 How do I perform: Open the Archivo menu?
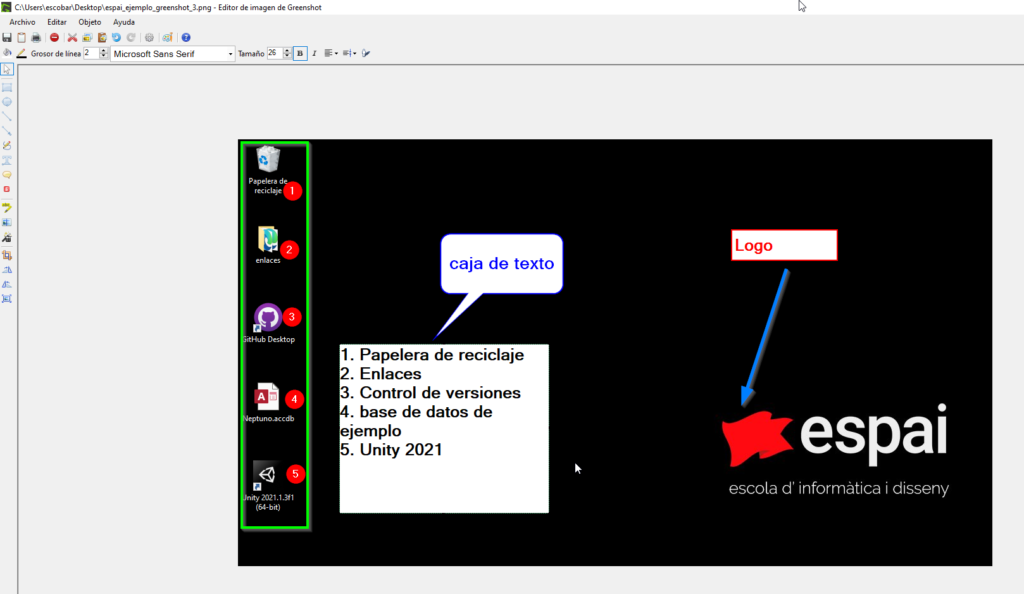[22, 22]
